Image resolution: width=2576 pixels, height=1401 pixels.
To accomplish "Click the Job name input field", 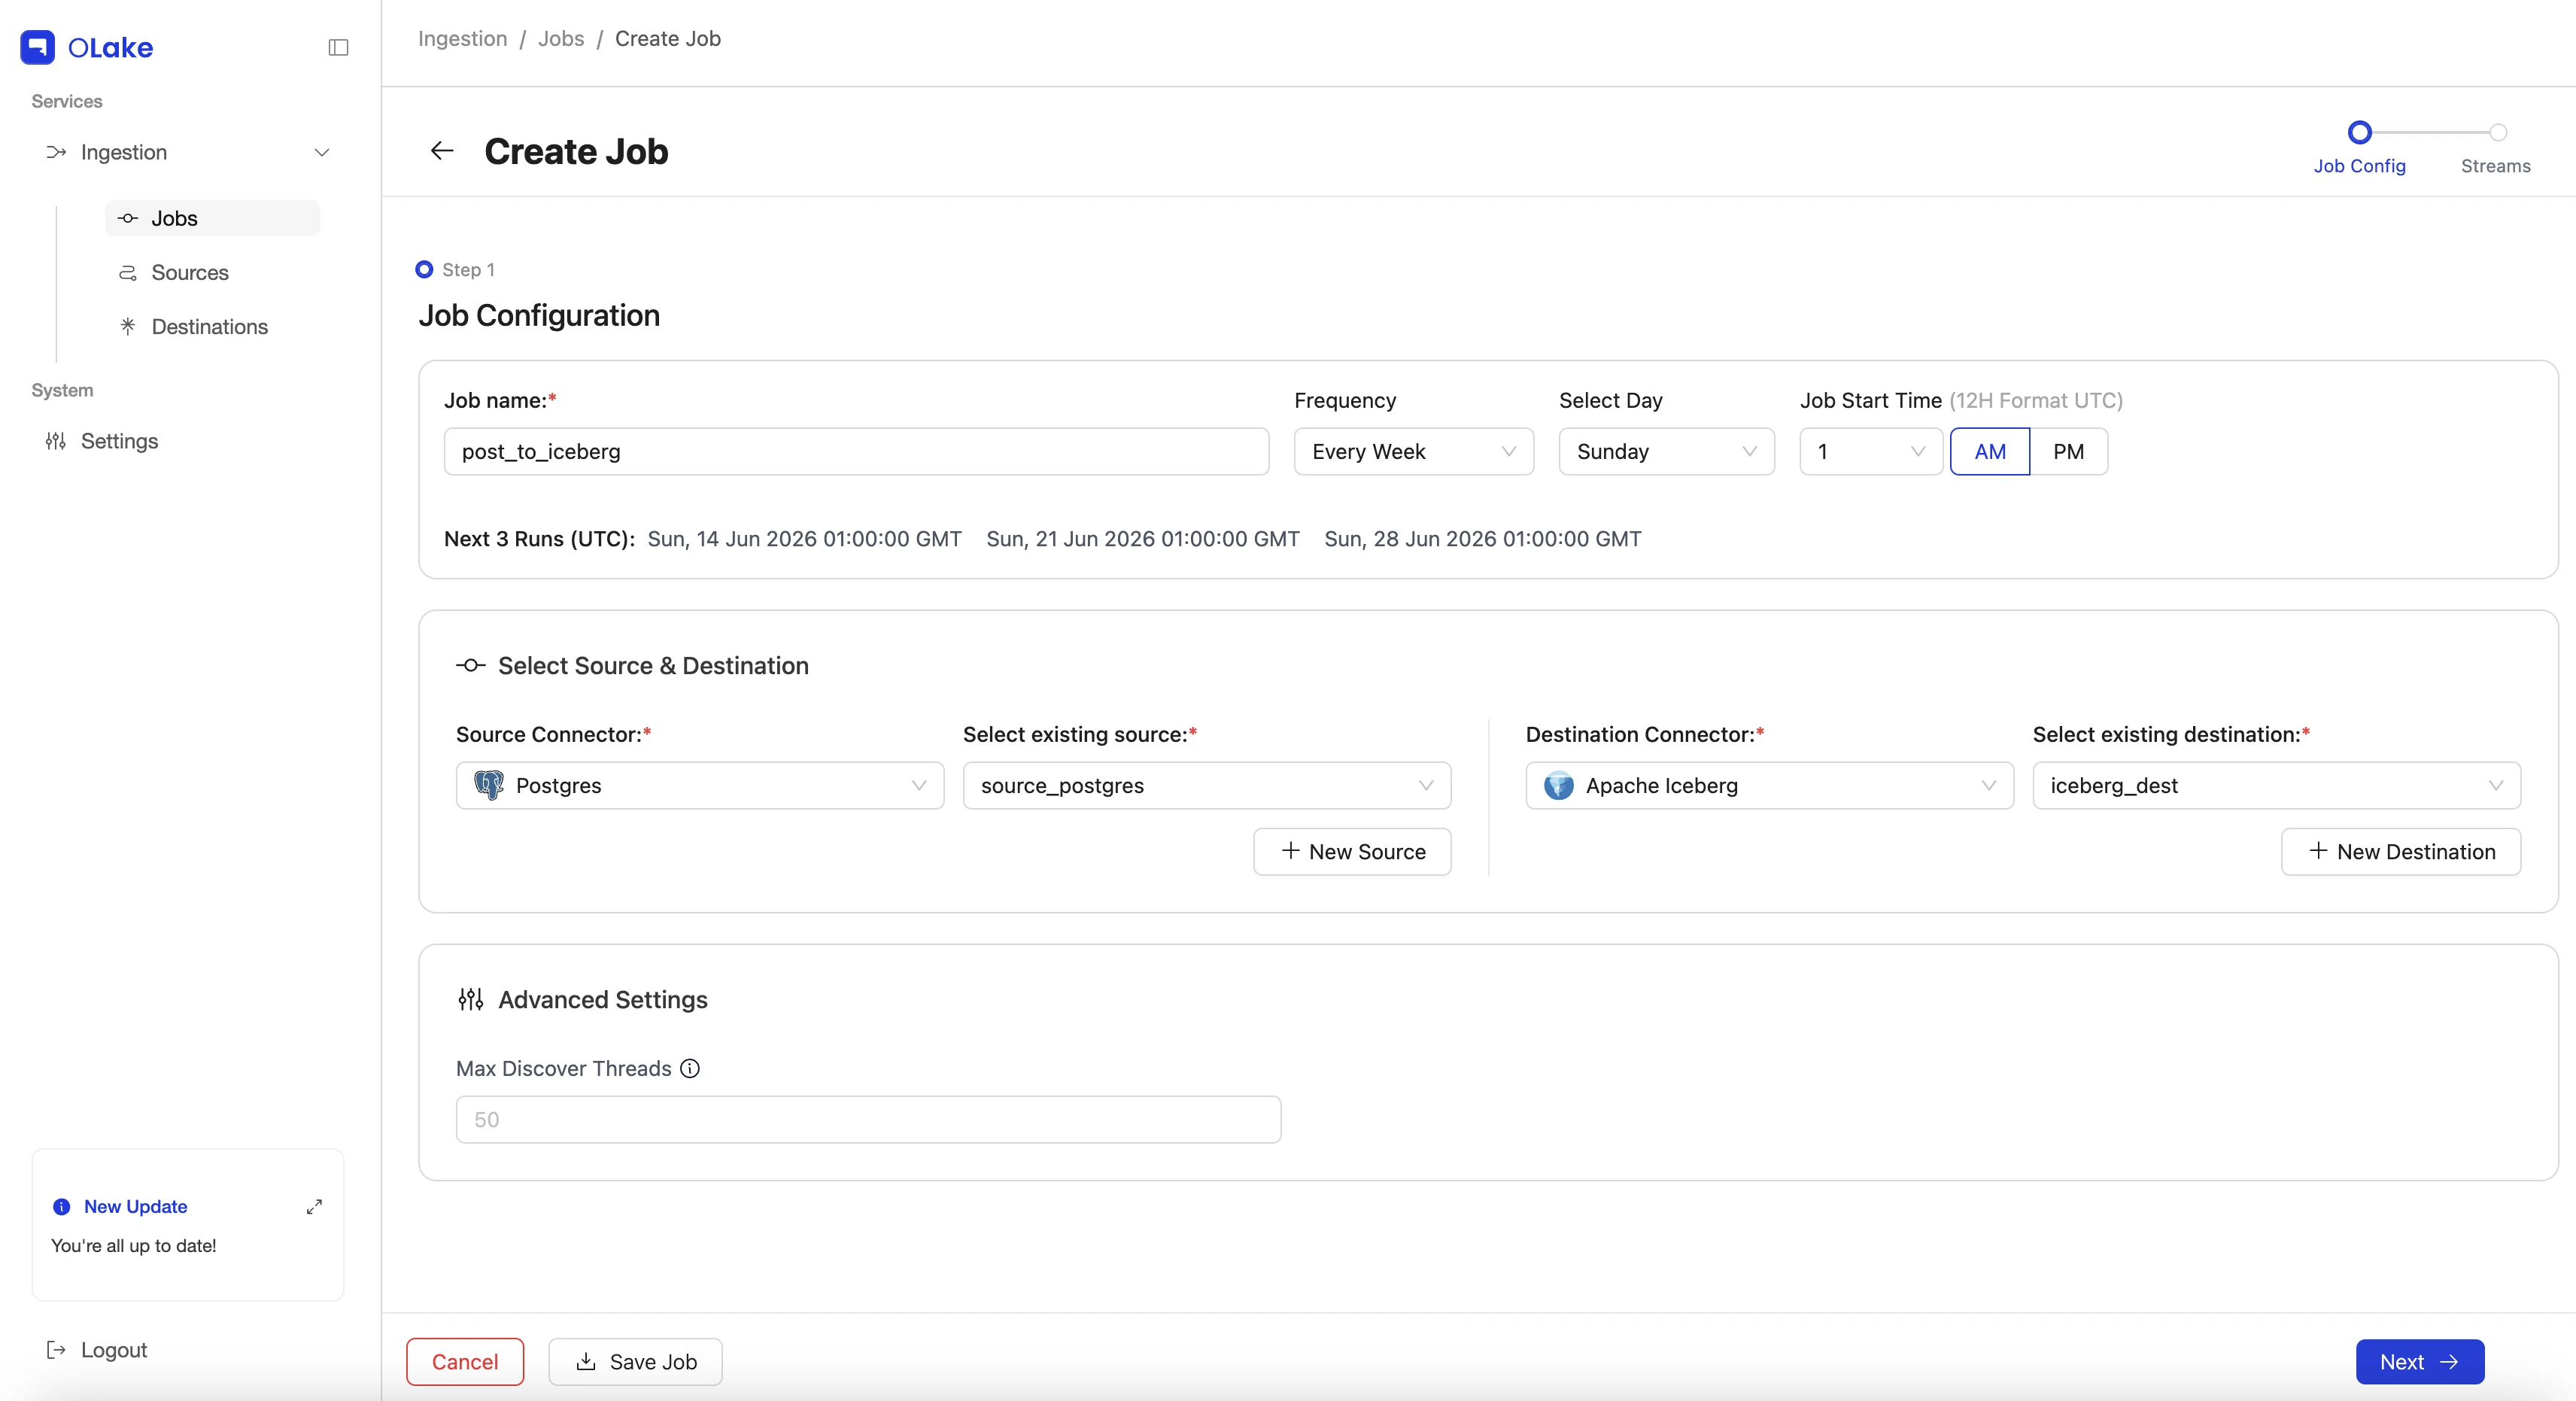I will click(x=857, y=451).
